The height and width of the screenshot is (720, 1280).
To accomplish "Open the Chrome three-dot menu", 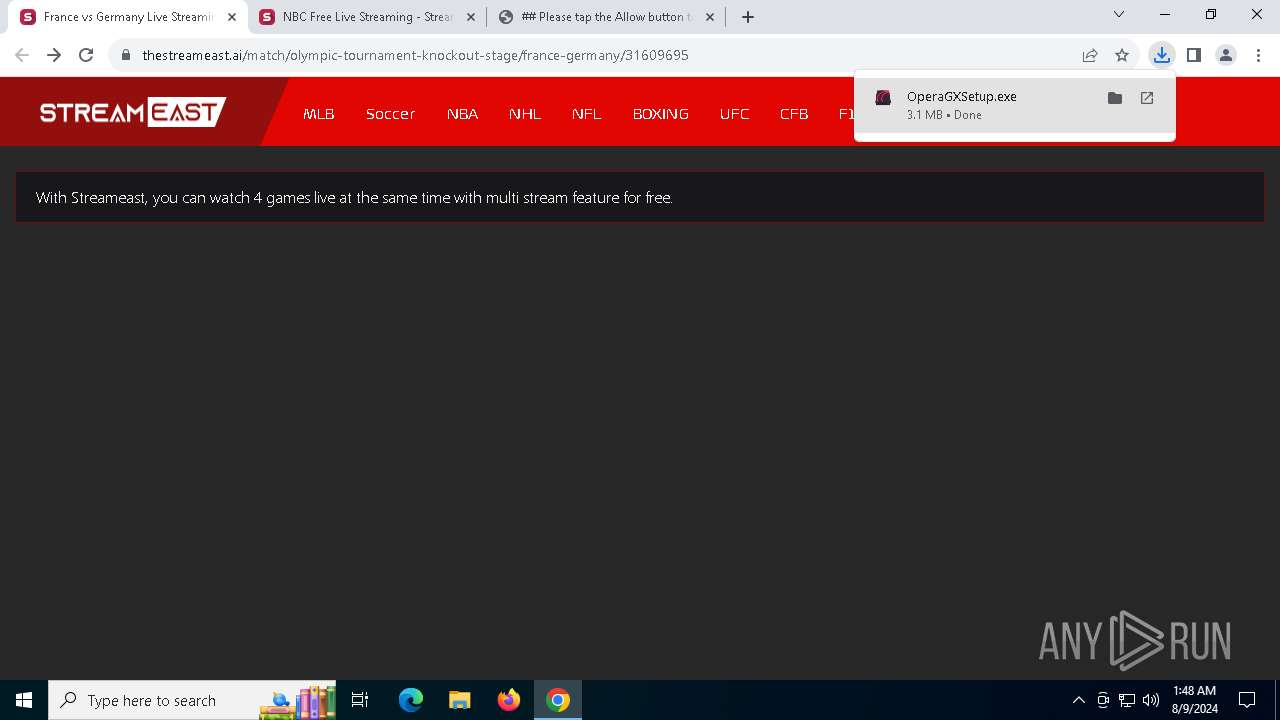I will pyautogui.click(x=1257, y=55).
